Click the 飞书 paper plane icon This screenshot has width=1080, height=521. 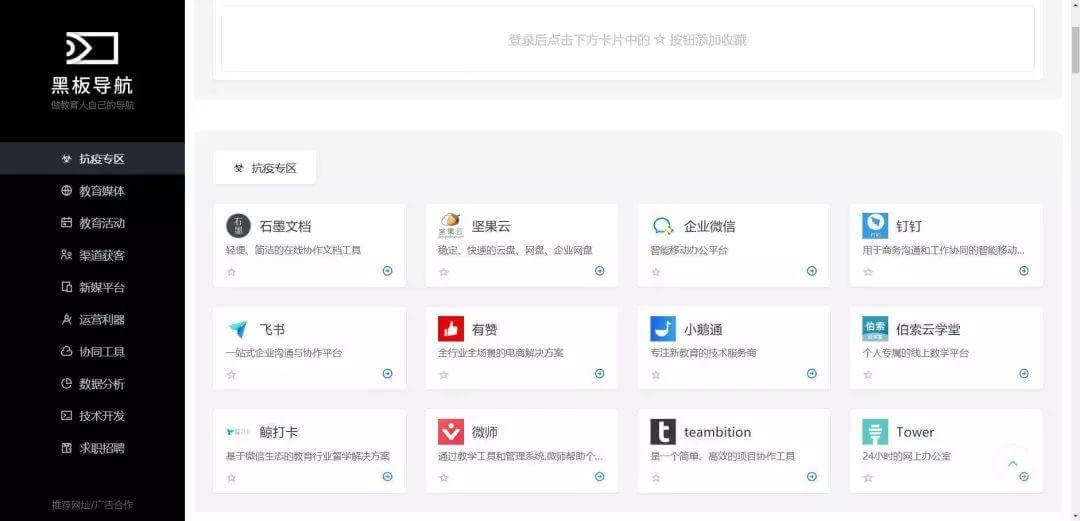(239, 329)
